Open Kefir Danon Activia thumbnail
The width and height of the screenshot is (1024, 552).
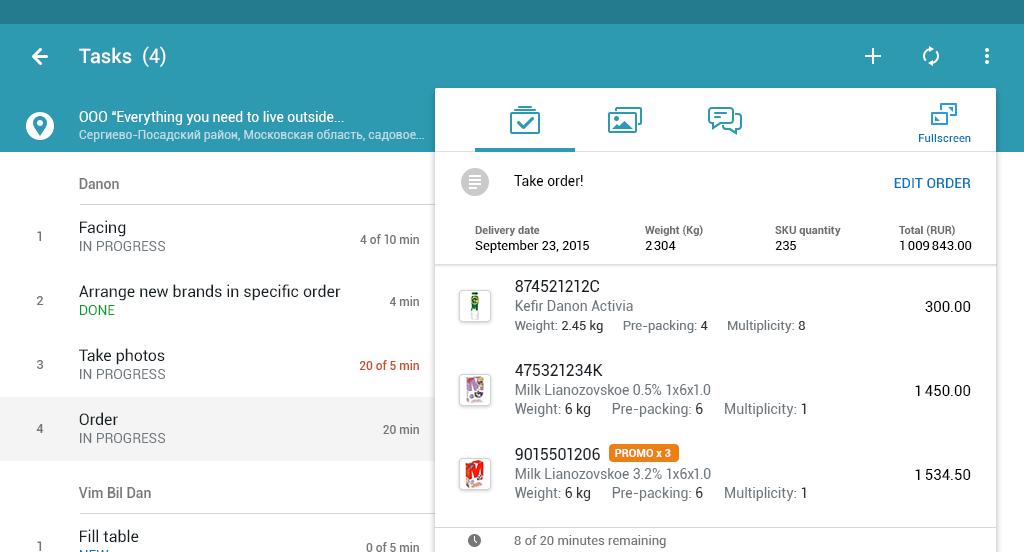coord(475,306)
